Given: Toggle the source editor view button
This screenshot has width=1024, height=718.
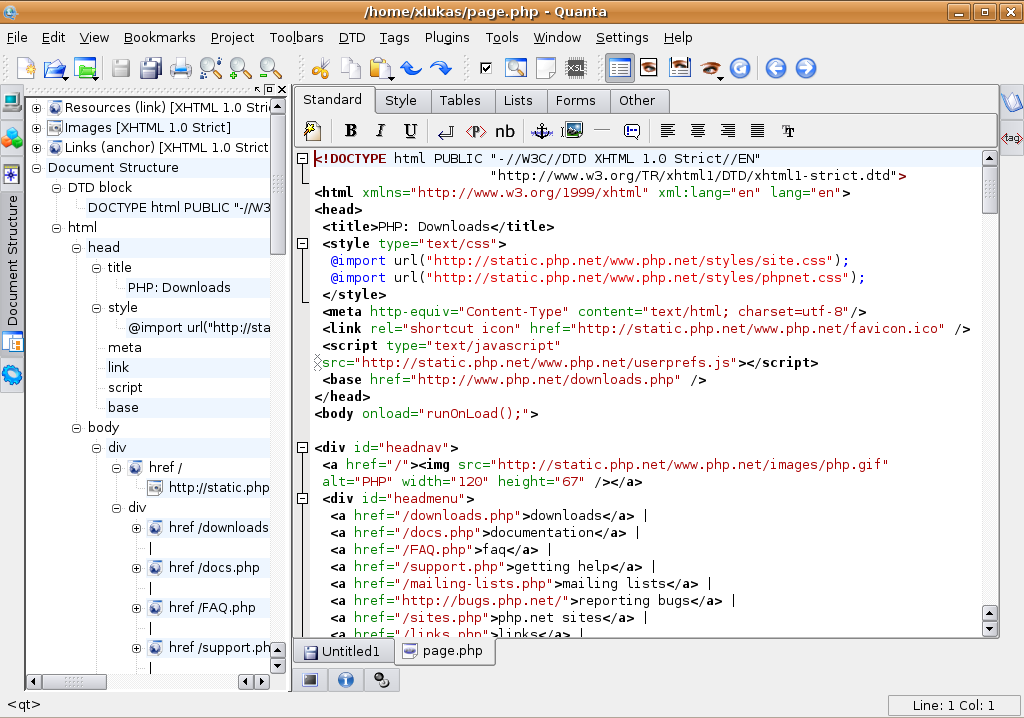Looking at the screenshot, I should click(620, 69).
